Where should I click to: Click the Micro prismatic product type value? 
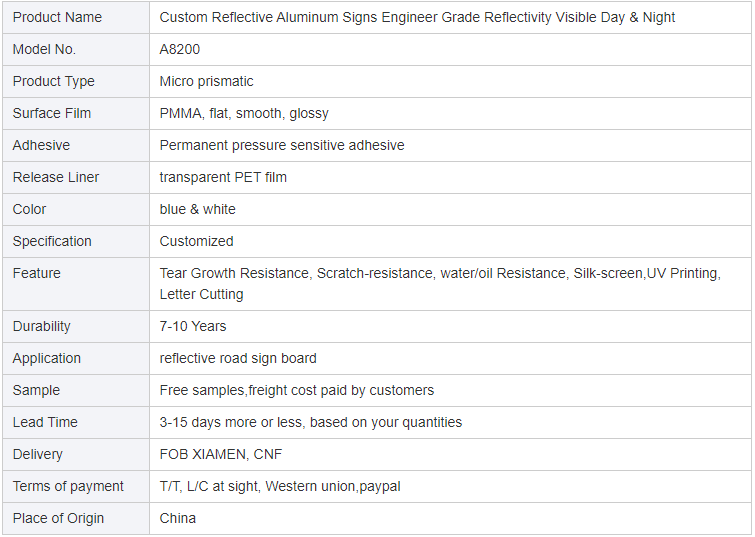click(206, 81)
